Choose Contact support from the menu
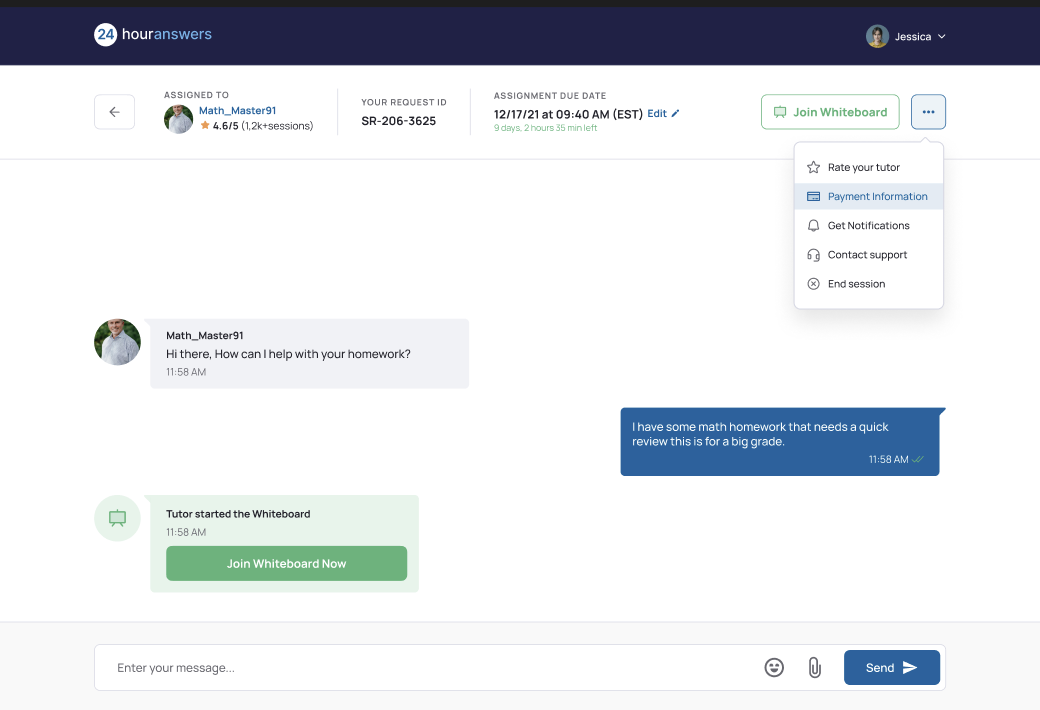Viewport: 1040px width, 710px height. point(868,255)
